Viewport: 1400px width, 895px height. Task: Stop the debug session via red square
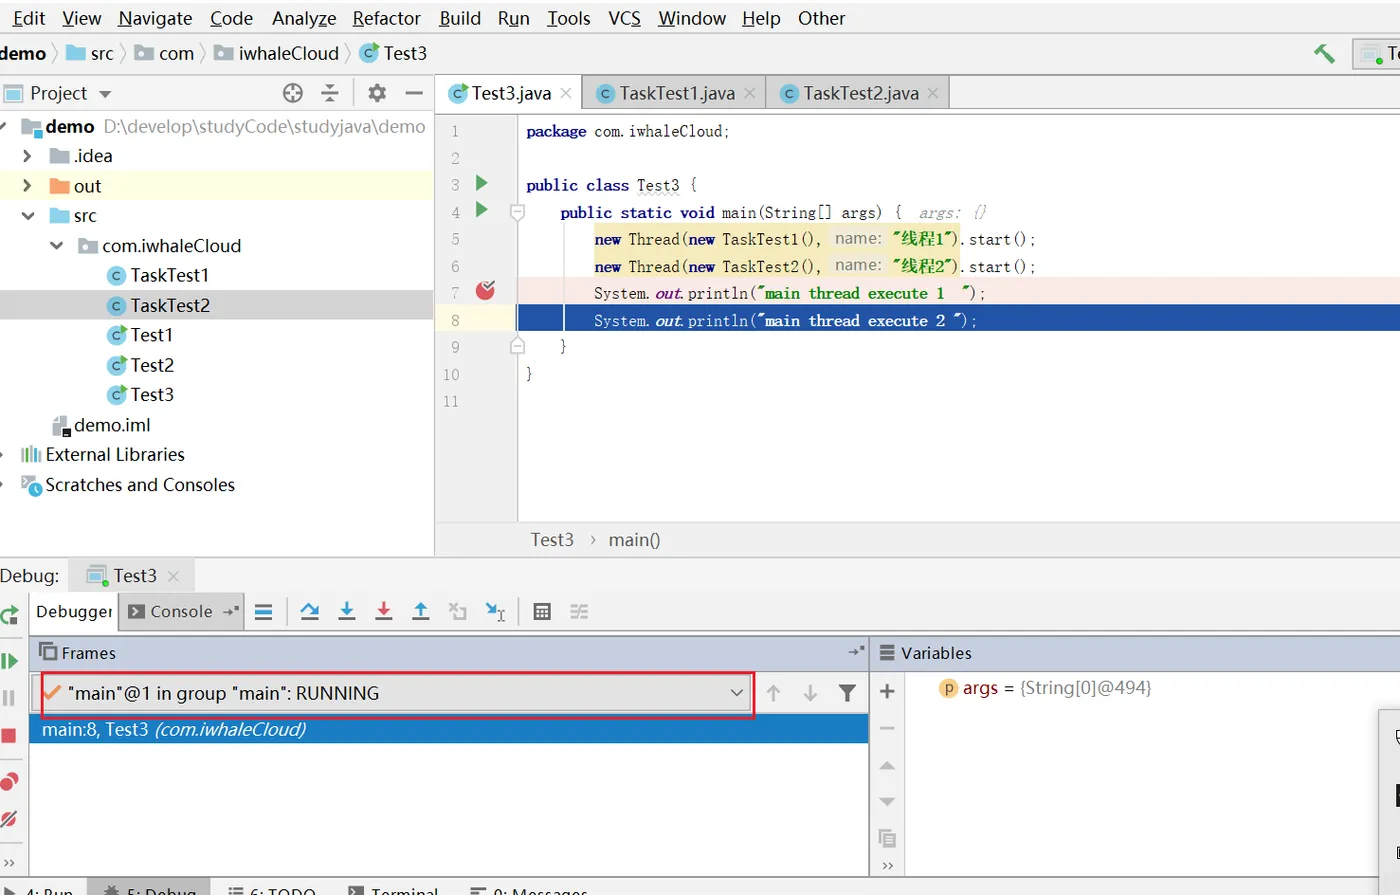coord(9,736)
